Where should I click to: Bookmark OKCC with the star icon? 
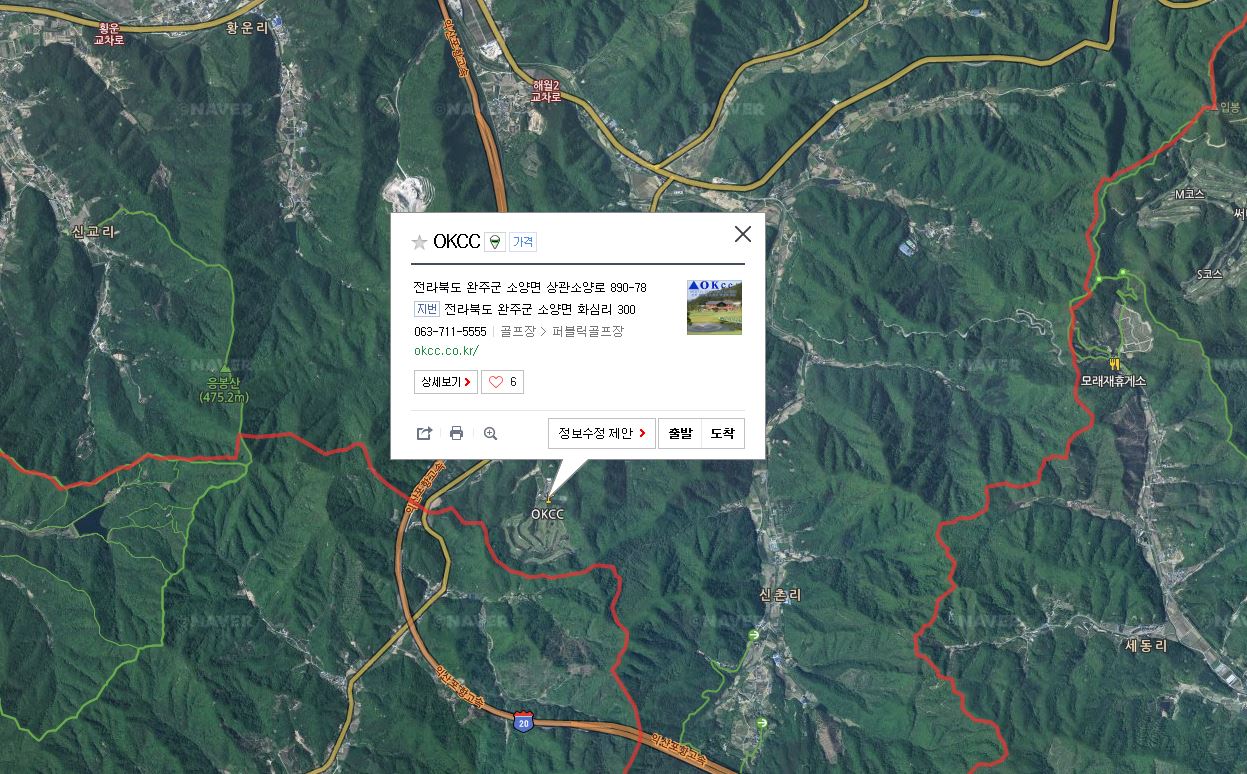pyautogui.click(x=420, y=242)
